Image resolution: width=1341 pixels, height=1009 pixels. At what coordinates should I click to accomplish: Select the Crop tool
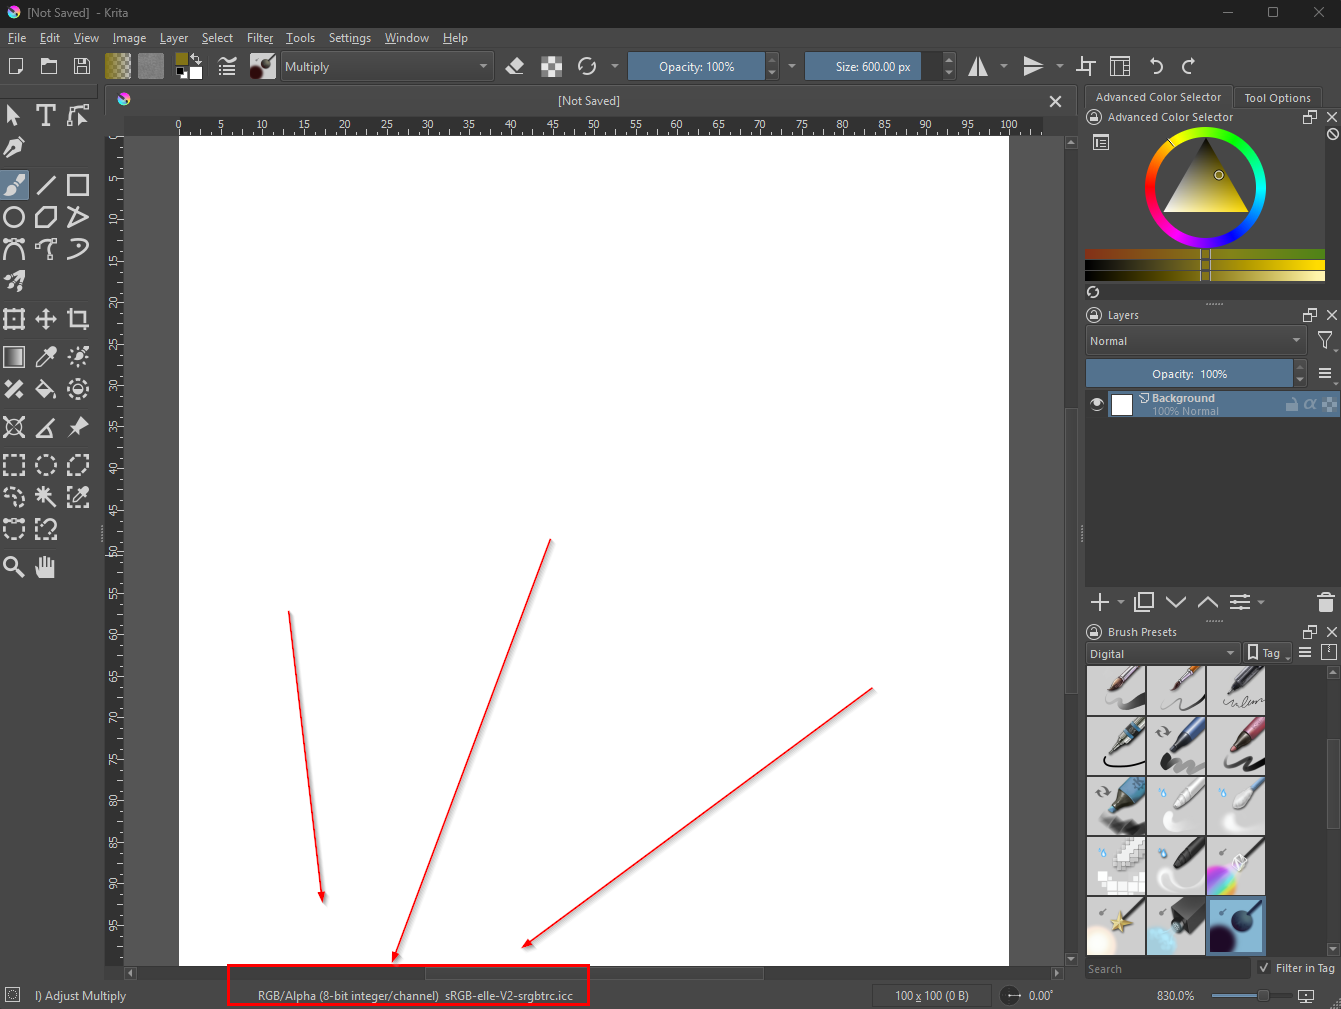(x=78, y=319)
